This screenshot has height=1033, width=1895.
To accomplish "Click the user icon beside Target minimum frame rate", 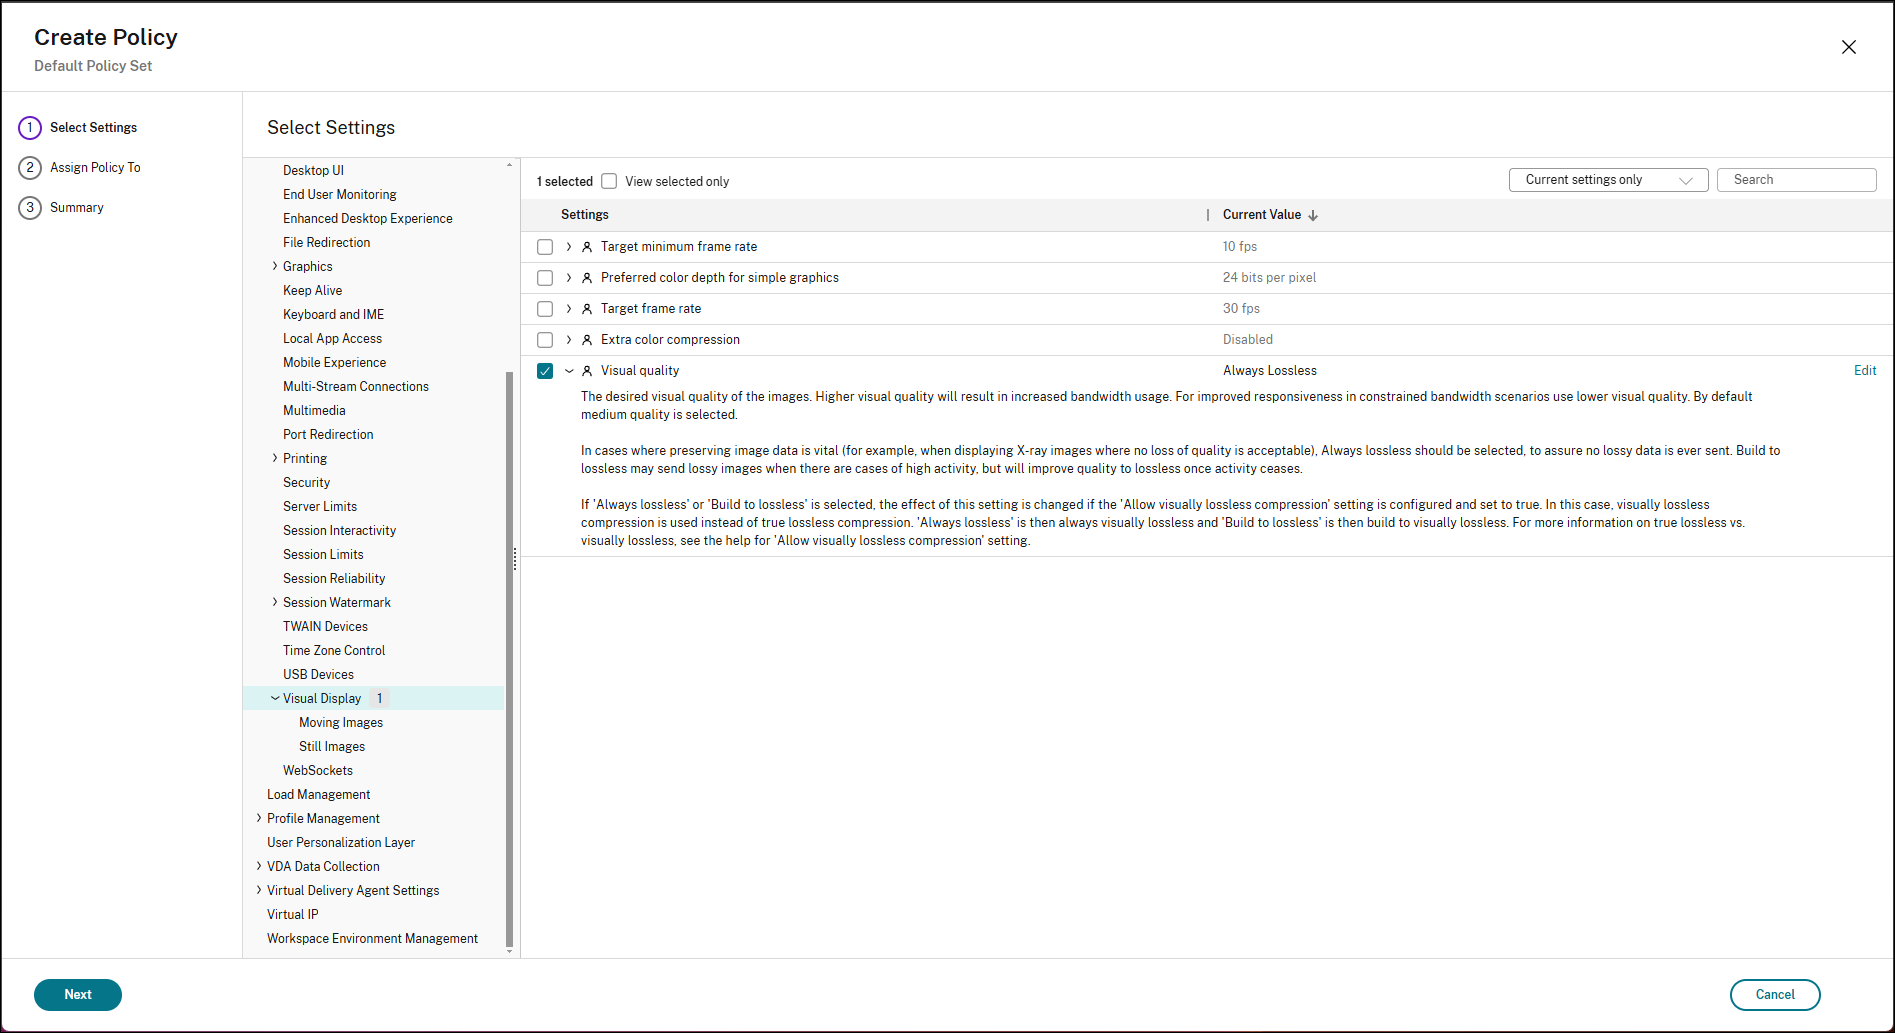I will click(587, 247).
